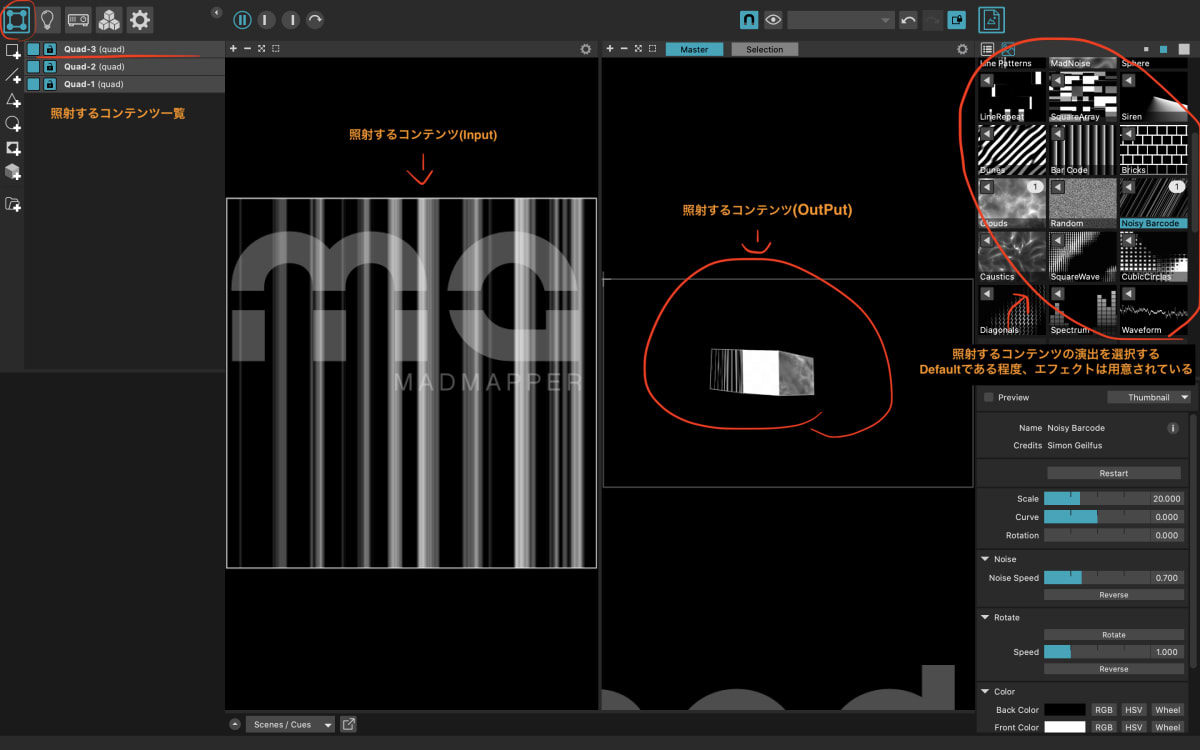Click the redo arrow
The image size is (1200, 750).
click(932, 20)
